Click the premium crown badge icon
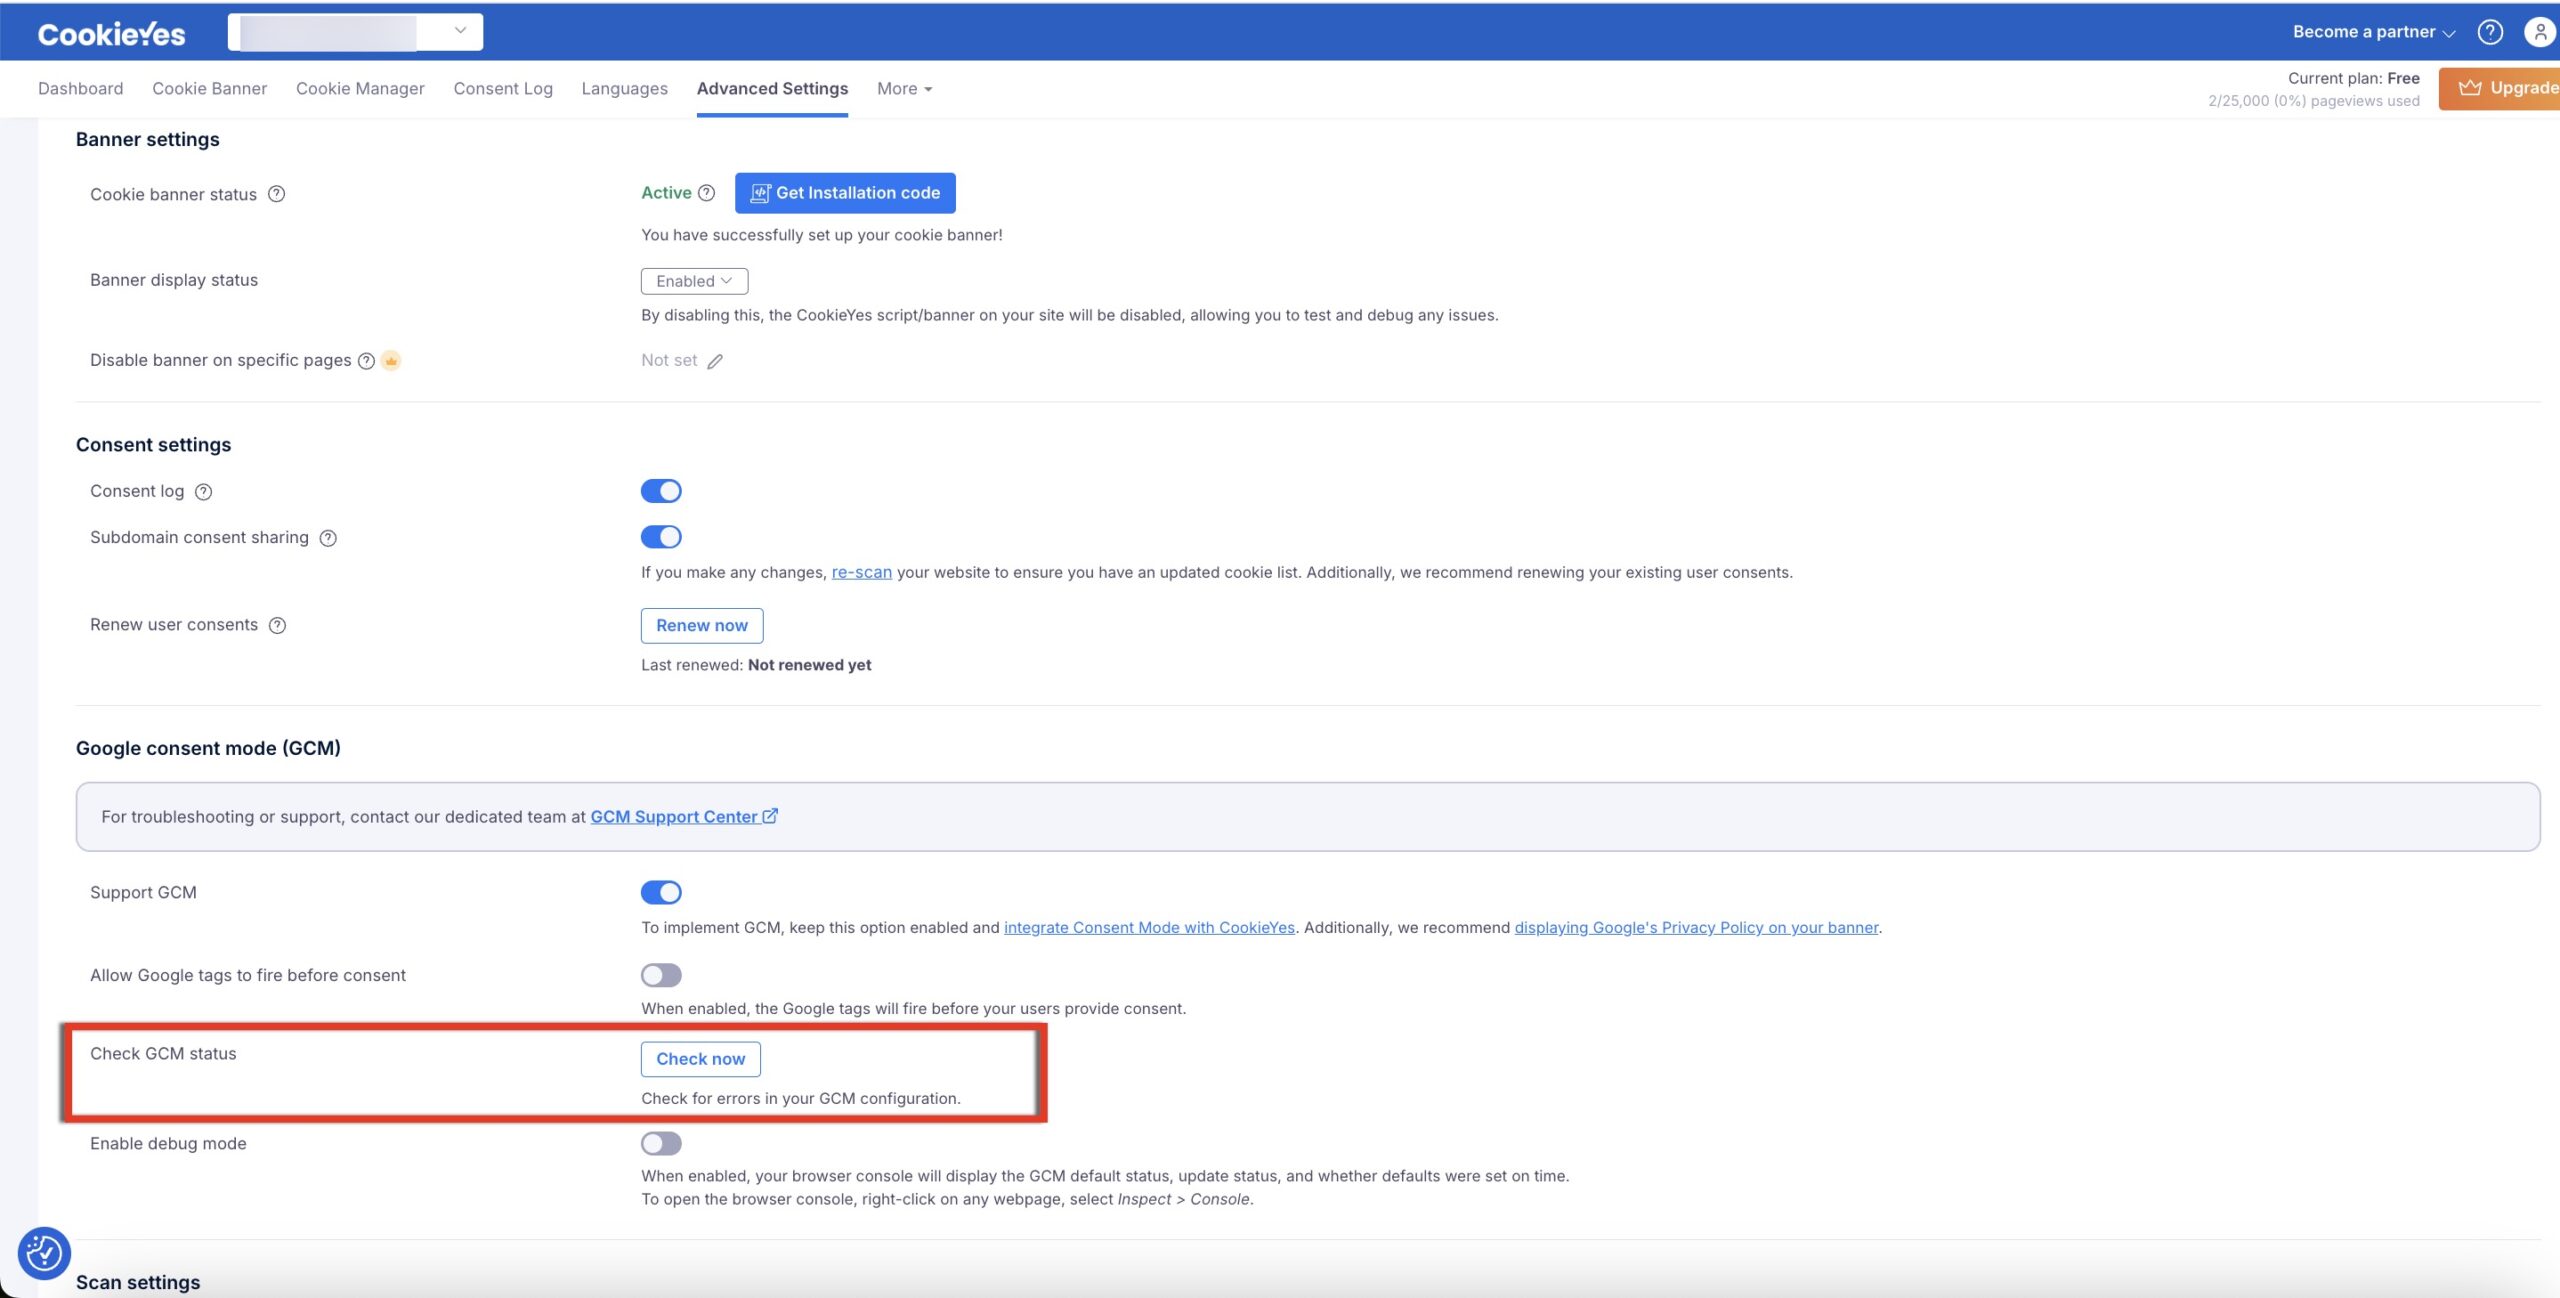 (x=391, y=360)
